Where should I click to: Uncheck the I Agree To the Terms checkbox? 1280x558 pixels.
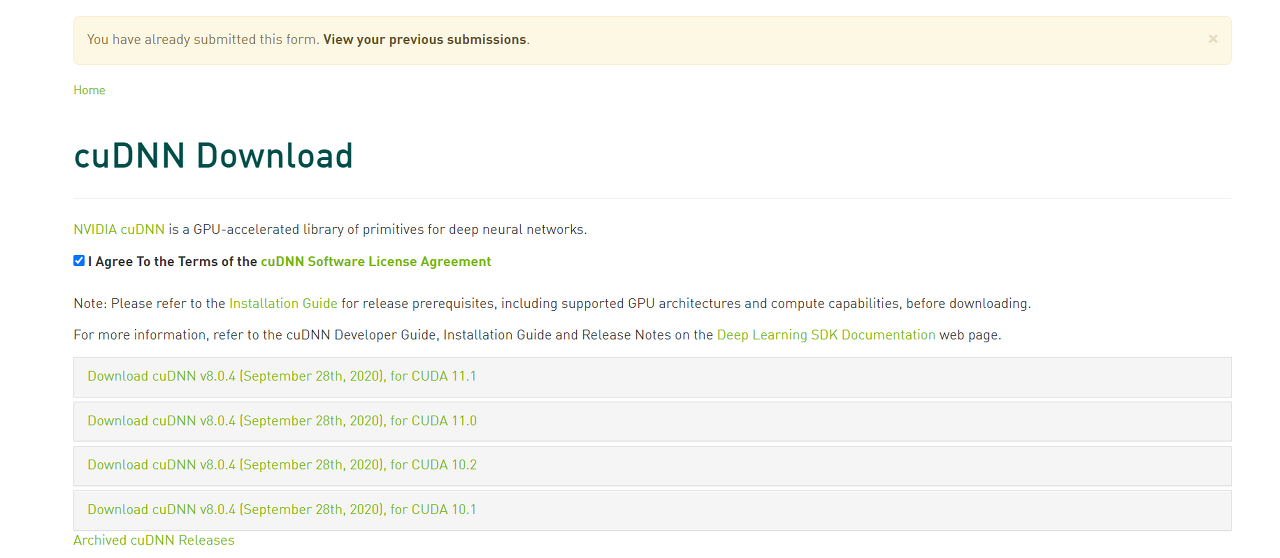(x=79, y=261)
